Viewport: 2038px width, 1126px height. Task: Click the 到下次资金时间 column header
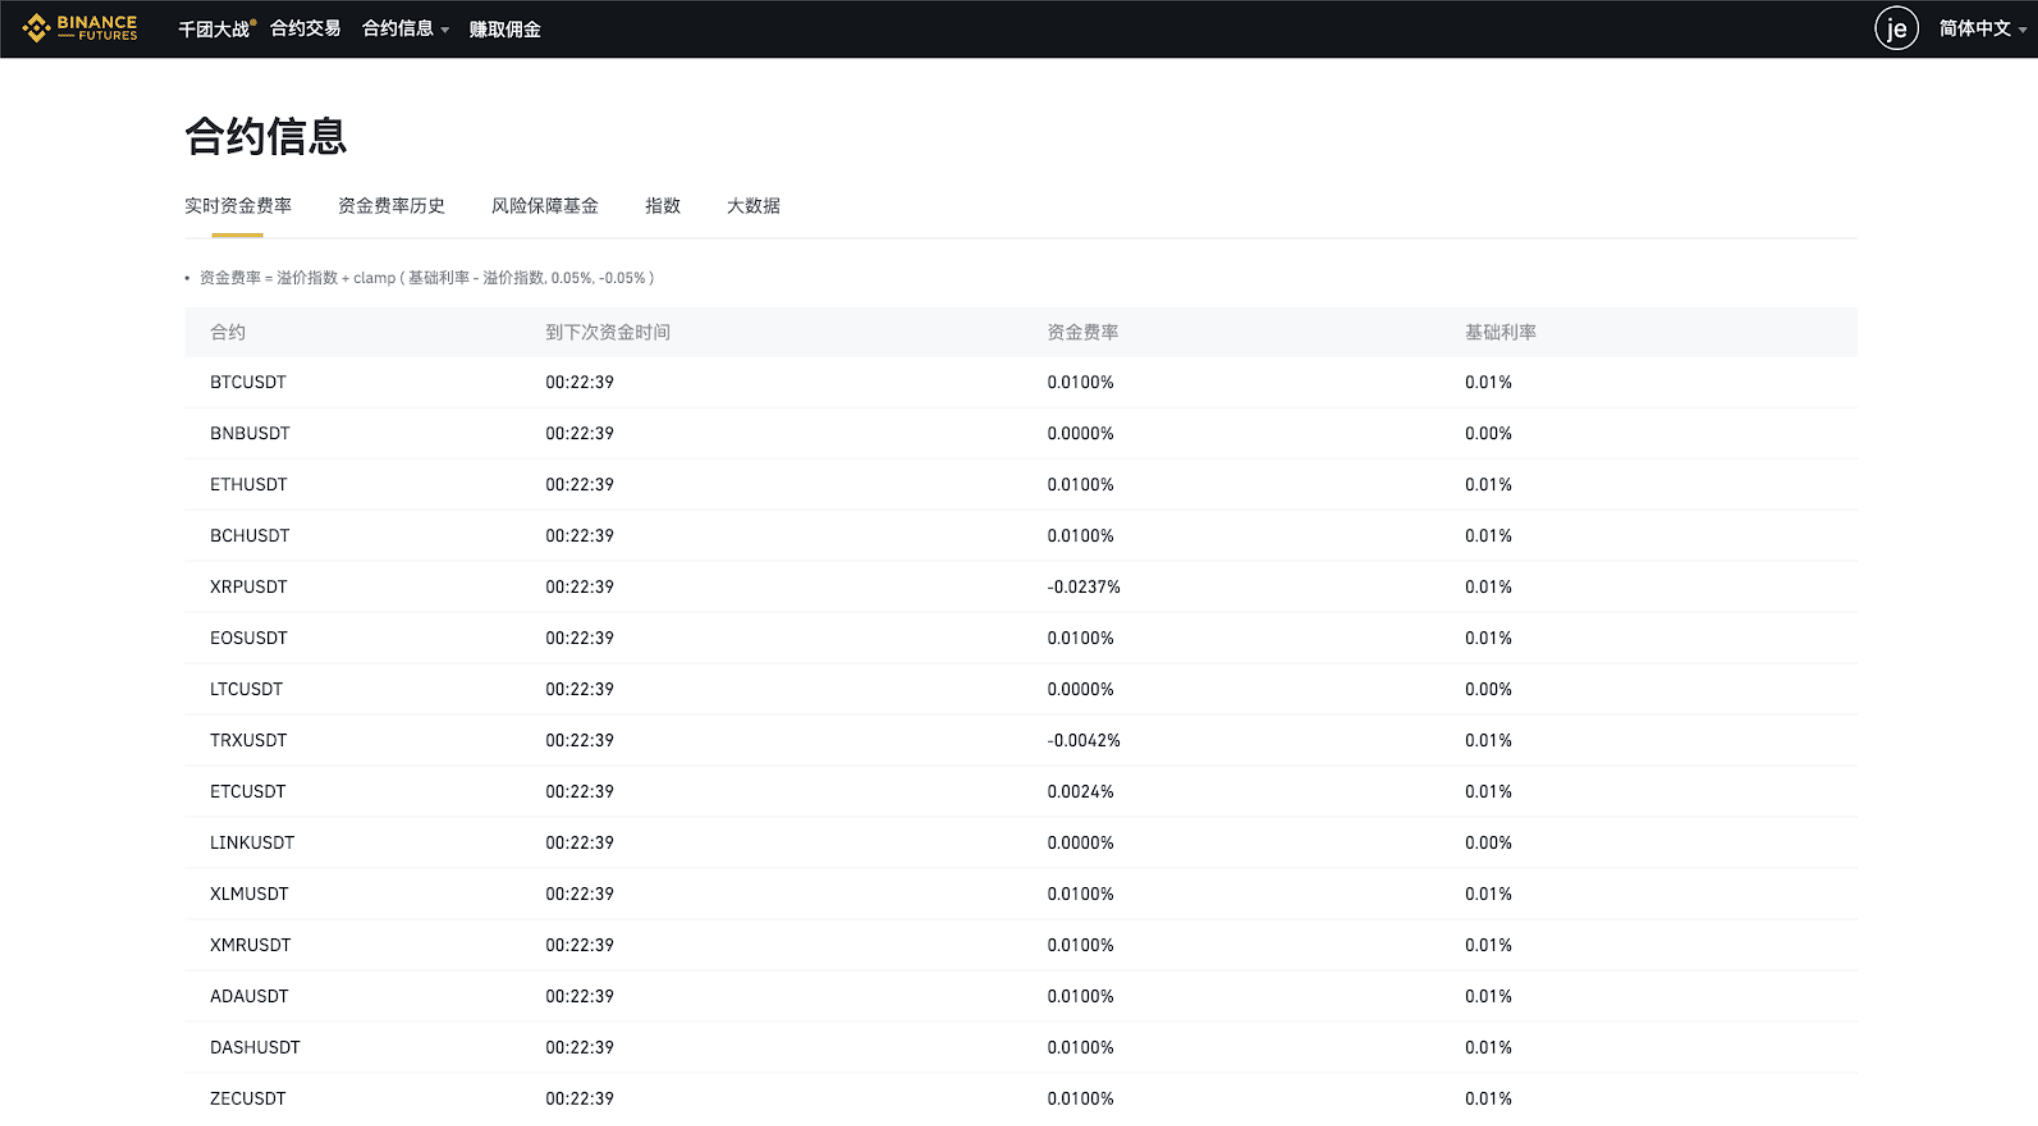(x=608, y=332)
